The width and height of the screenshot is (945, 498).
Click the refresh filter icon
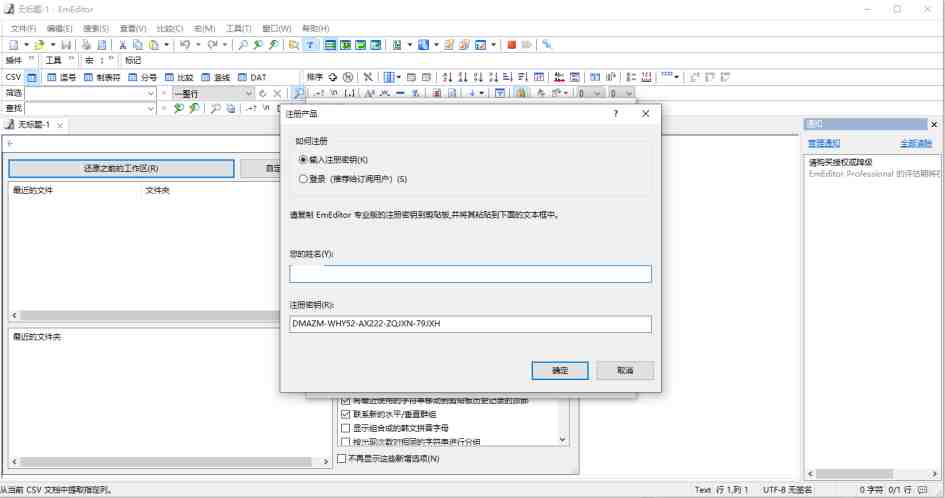263,93
